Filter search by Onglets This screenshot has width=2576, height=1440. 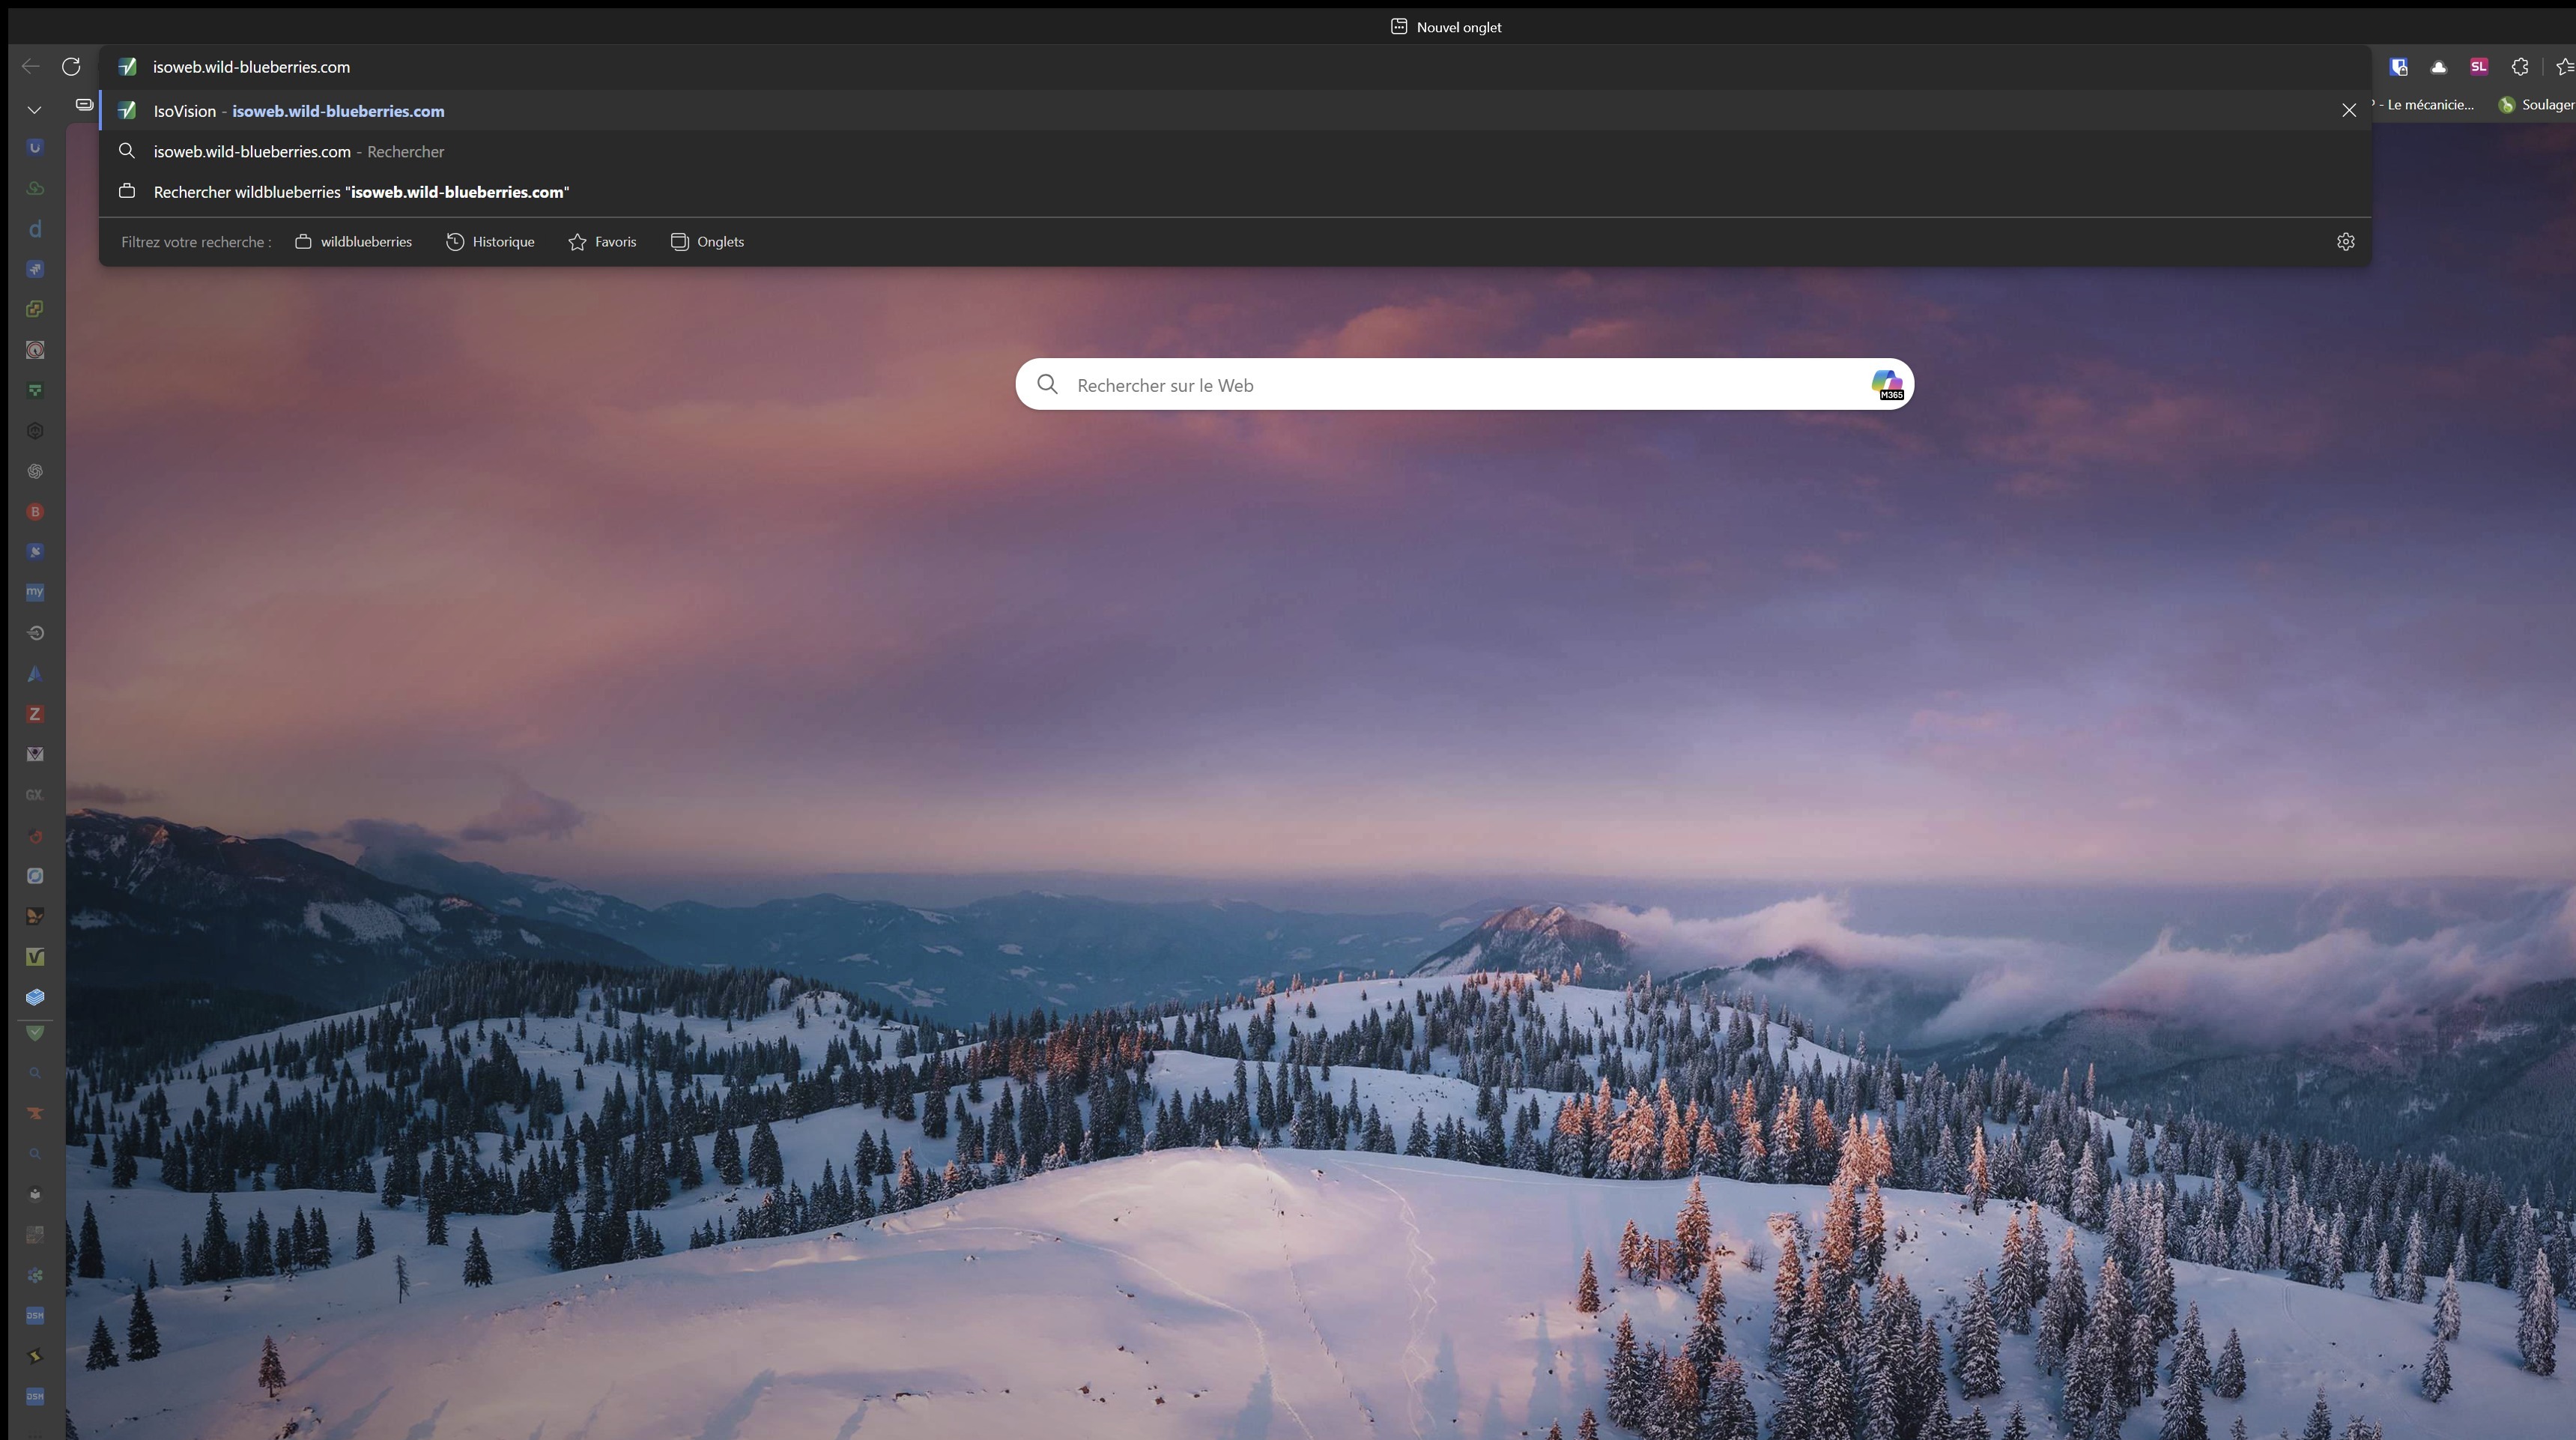click(x=707, y=242)
